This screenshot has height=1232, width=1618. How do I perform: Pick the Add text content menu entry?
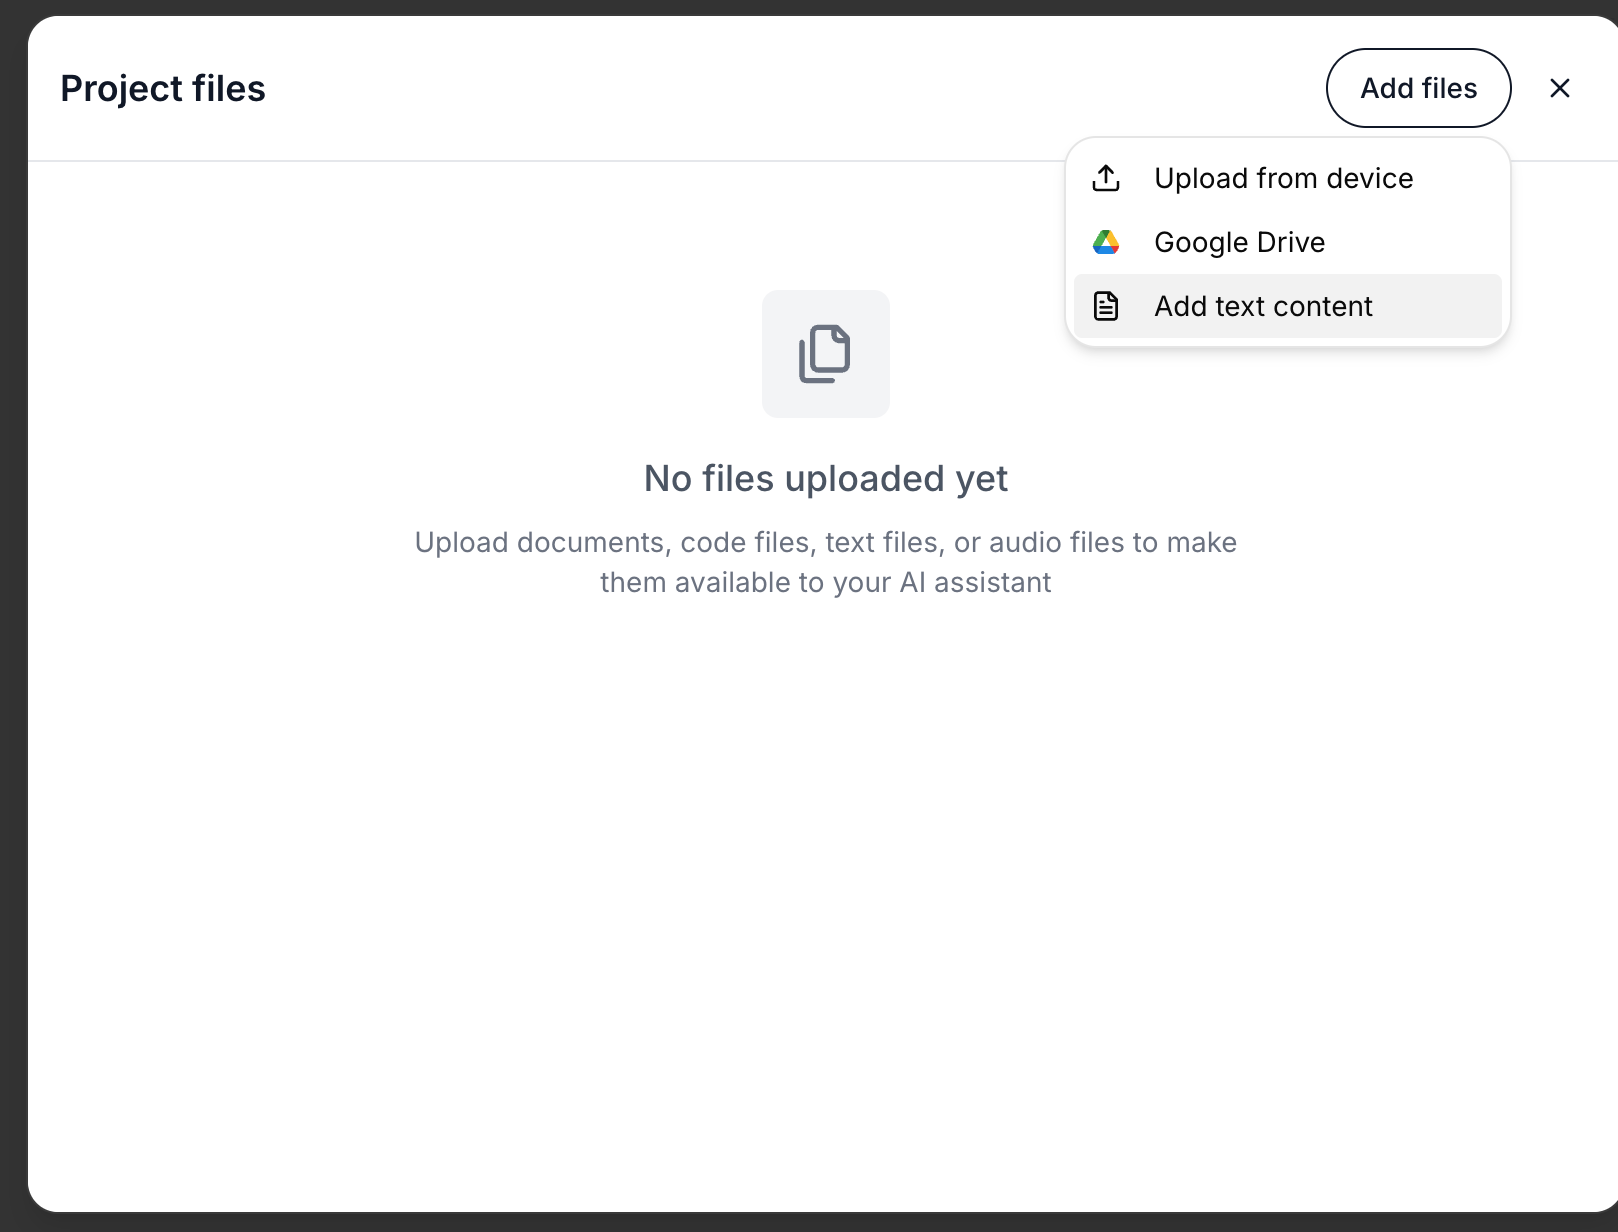tap(1263, 306)
